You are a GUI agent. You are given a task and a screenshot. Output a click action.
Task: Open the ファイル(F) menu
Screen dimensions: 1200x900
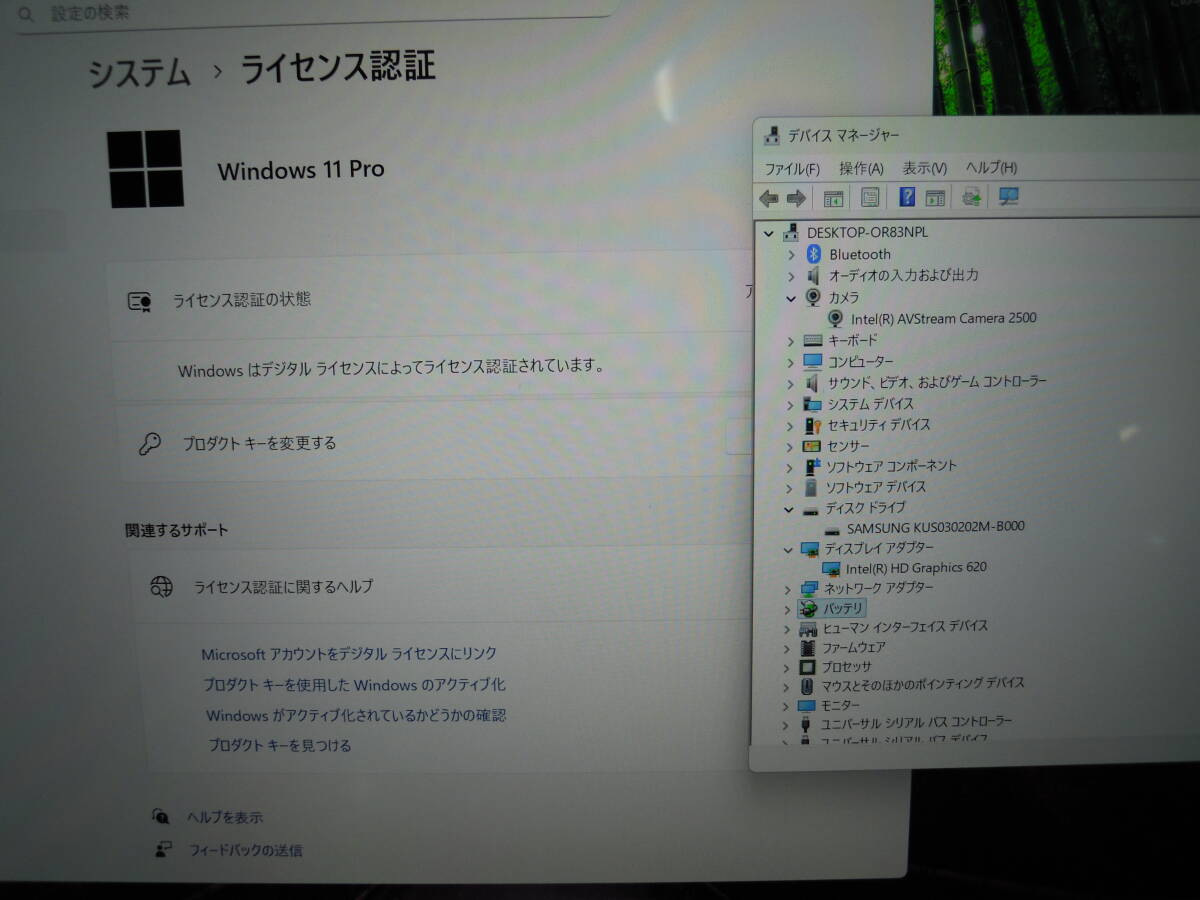point(792,168)
